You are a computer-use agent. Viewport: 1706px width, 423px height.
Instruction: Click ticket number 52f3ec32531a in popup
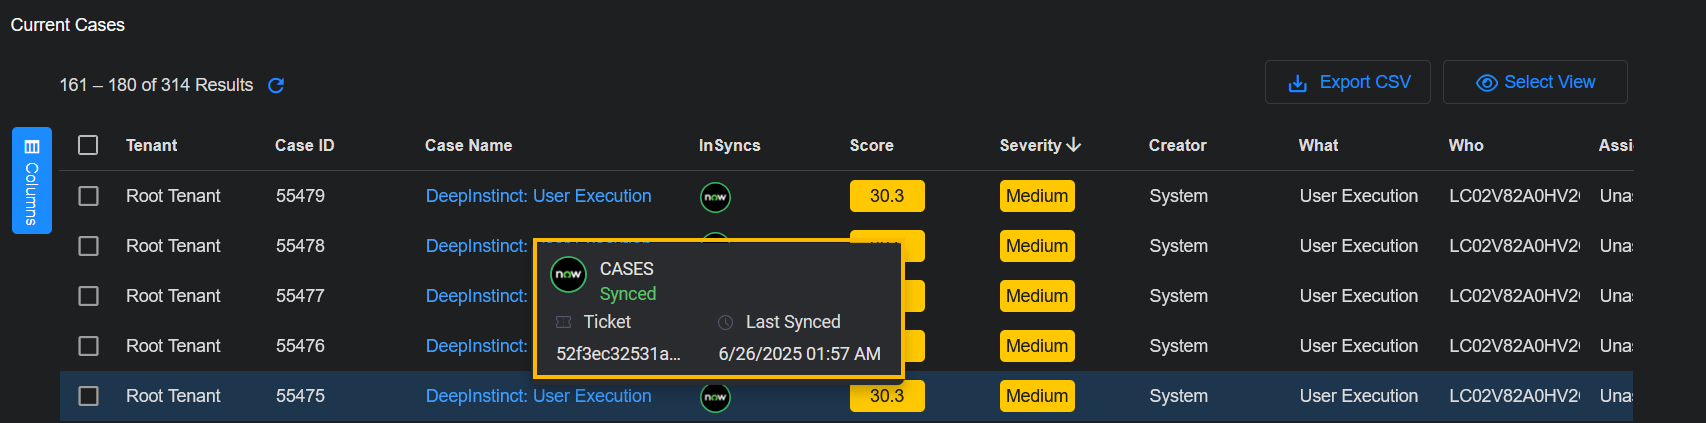[x=618, y=354]
